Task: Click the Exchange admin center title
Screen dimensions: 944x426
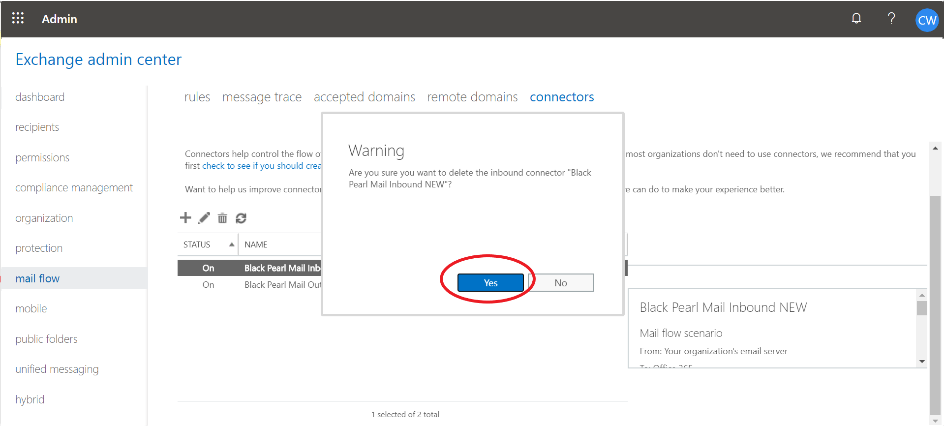Action: coord(99,60)
